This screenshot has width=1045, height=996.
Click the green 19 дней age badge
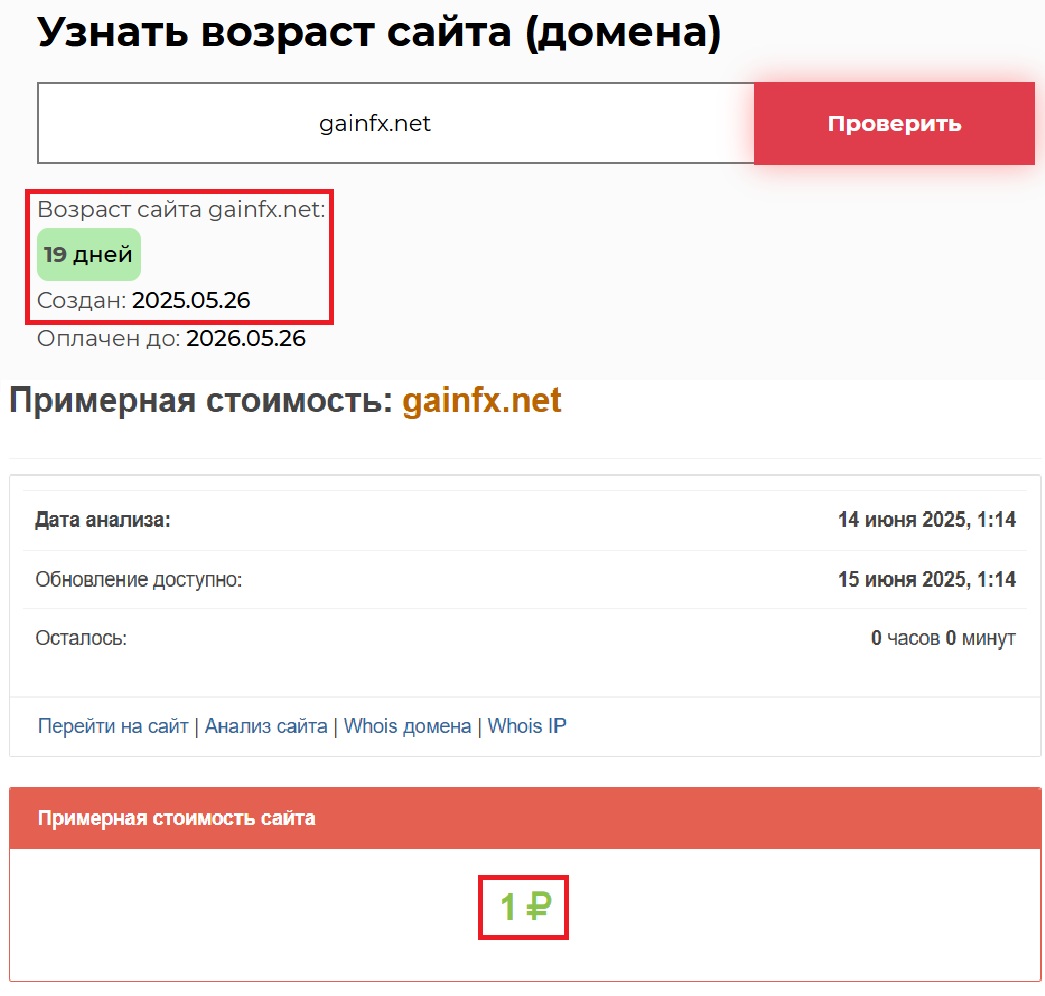pyautogui.click(x=89, y=254)
